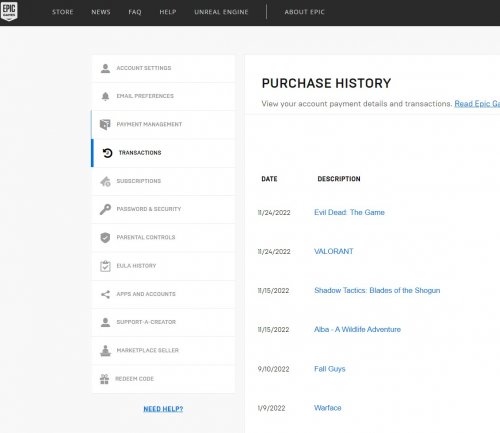Click the Epic Games logo
Viewport: 500px width, 433px height.
[x=9, y=11]
